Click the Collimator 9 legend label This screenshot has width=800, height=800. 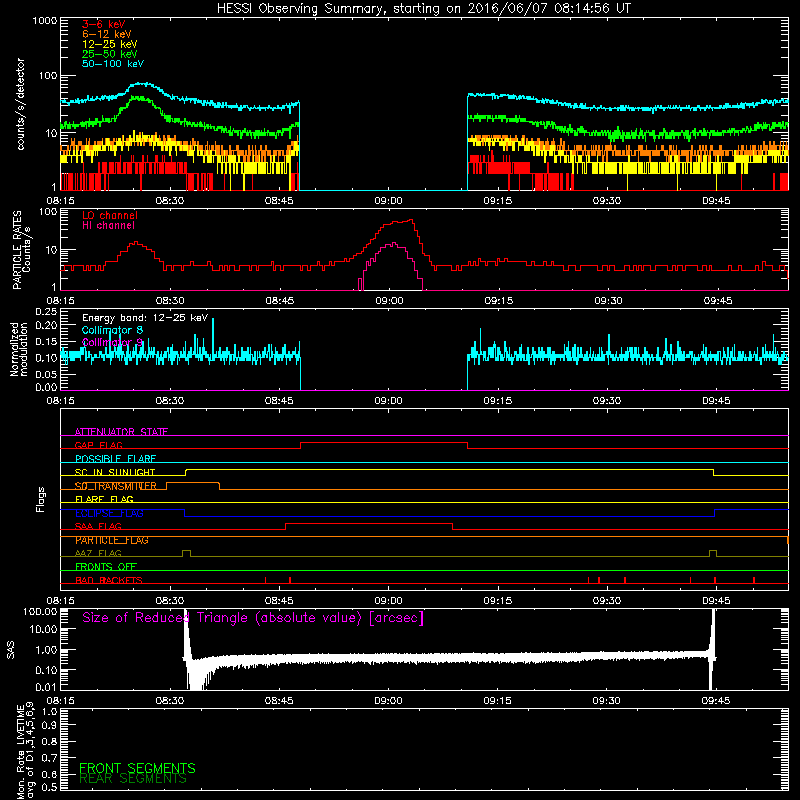112,342
